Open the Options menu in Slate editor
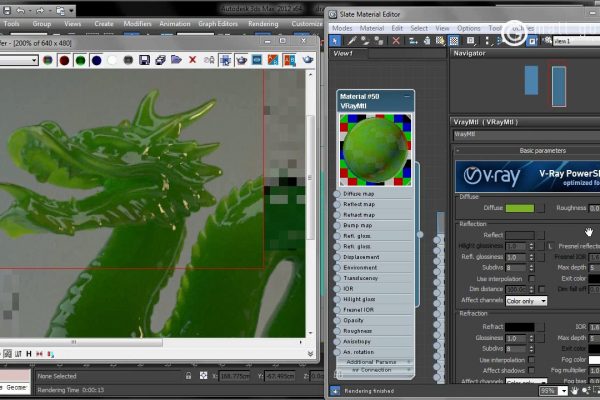This screenshot has height=400, width=600. coord(468,28)
